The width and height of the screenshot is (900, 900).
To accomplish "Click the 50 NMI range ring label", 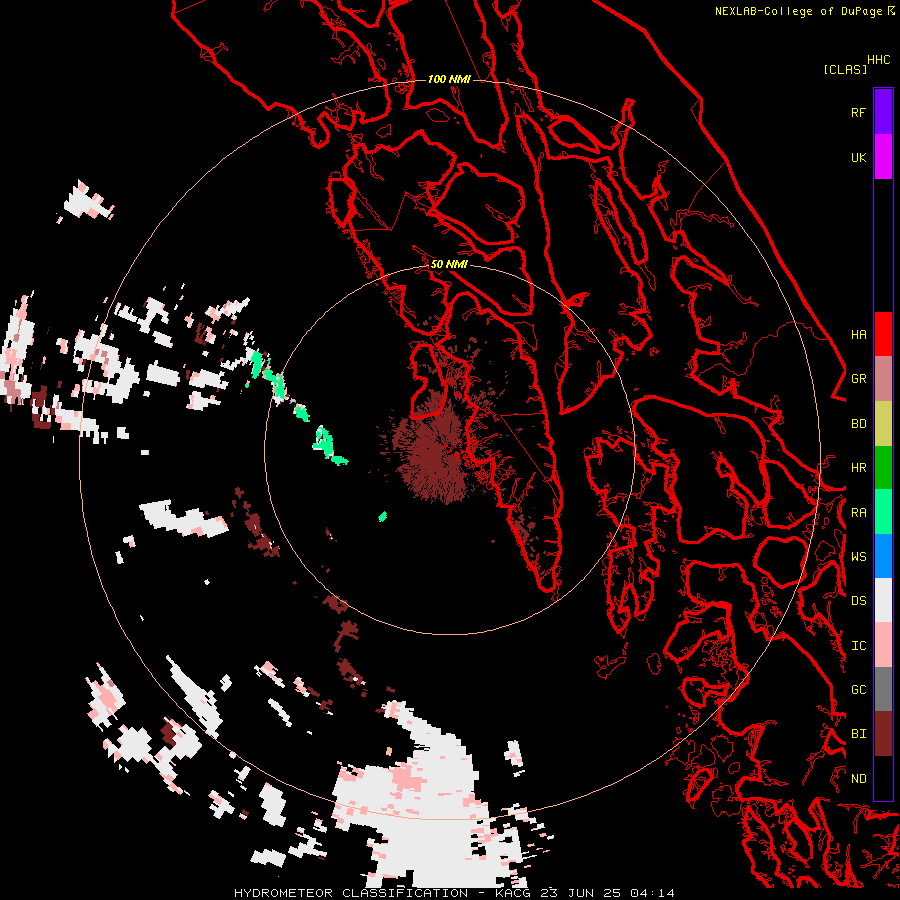I will [449, 264].
